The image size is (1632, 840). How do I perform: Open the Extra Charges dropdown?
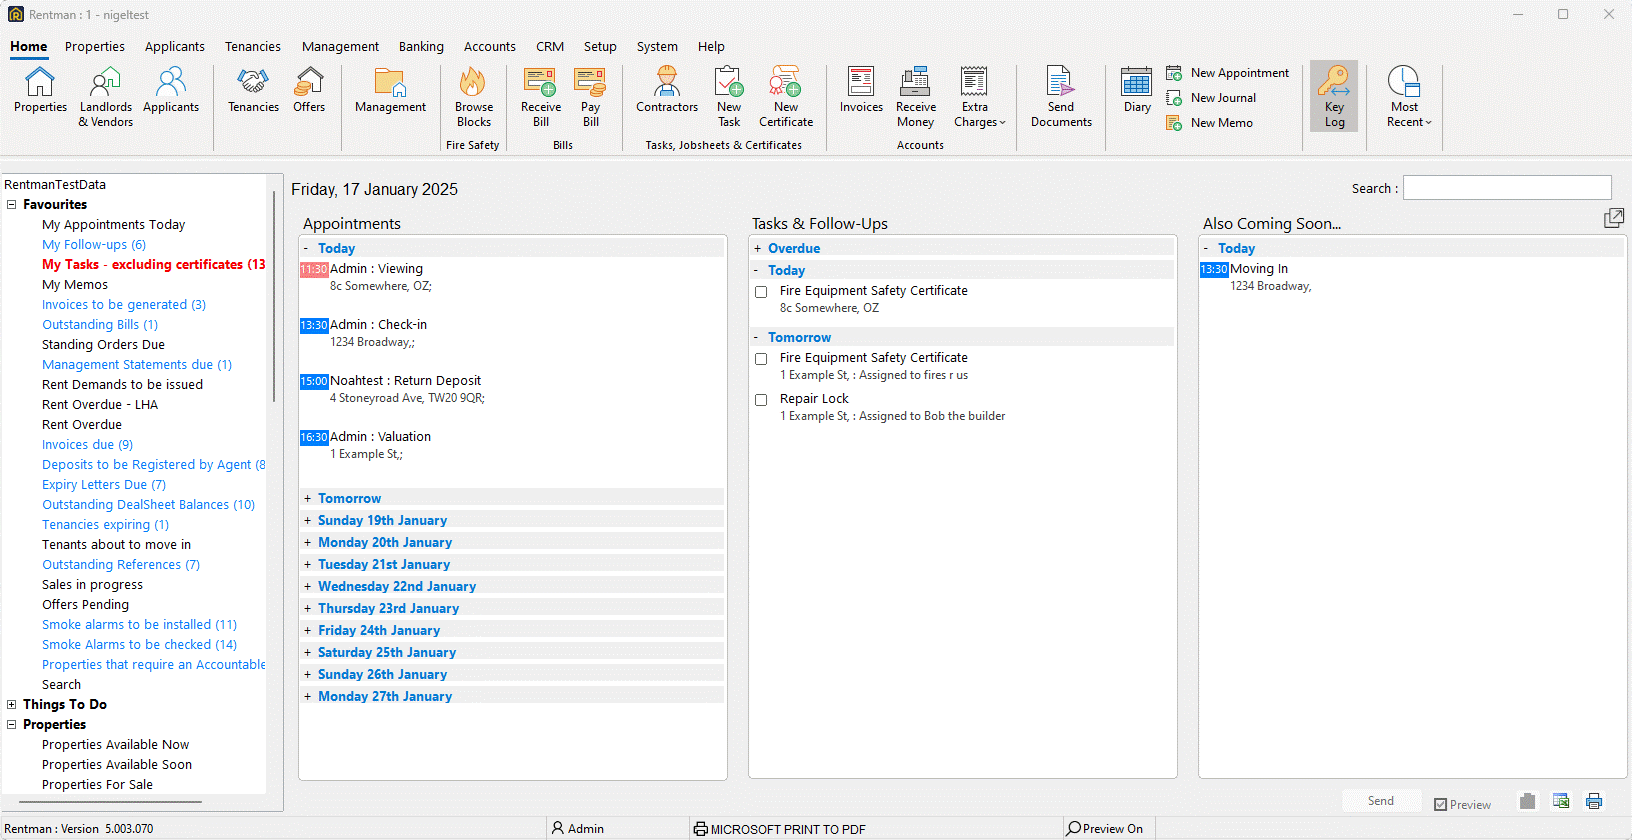(x=979, y=98)
